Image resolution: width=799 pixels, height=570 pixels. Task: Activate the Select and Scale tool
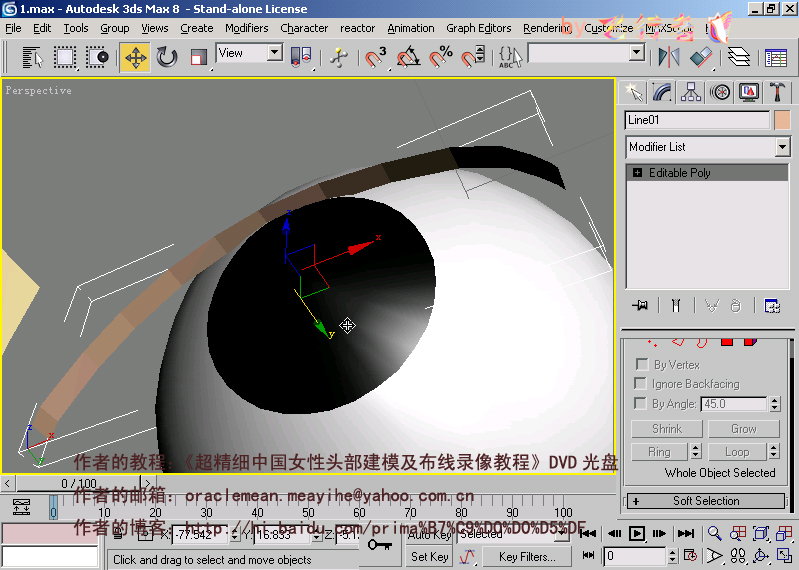198,57
